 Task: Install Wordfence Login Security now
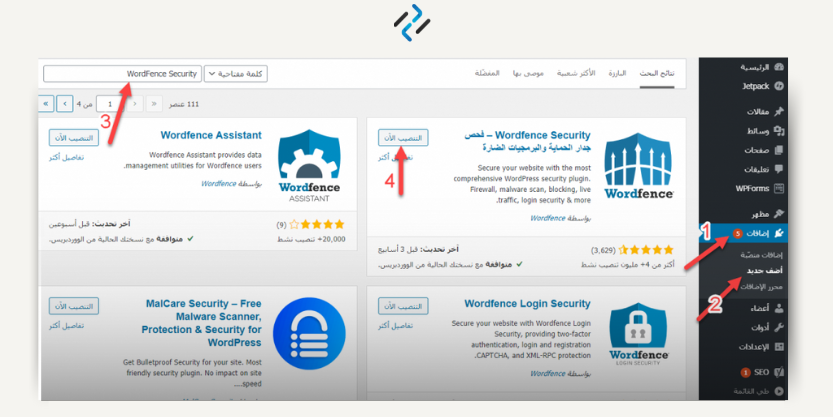click(403, 306)
